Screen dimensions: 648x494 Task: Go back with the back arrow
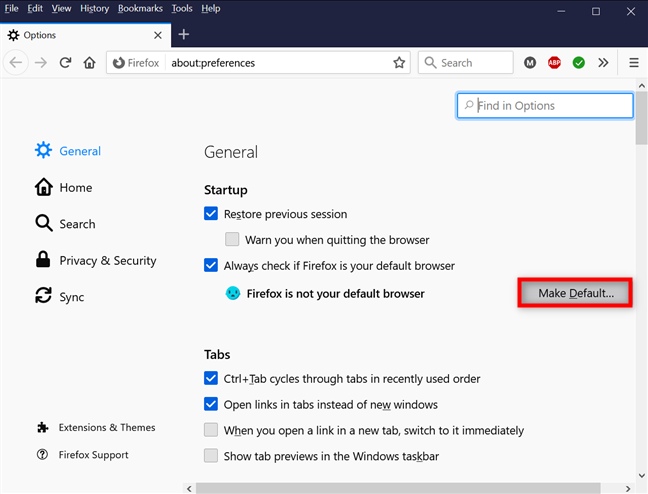click(16, 62)
